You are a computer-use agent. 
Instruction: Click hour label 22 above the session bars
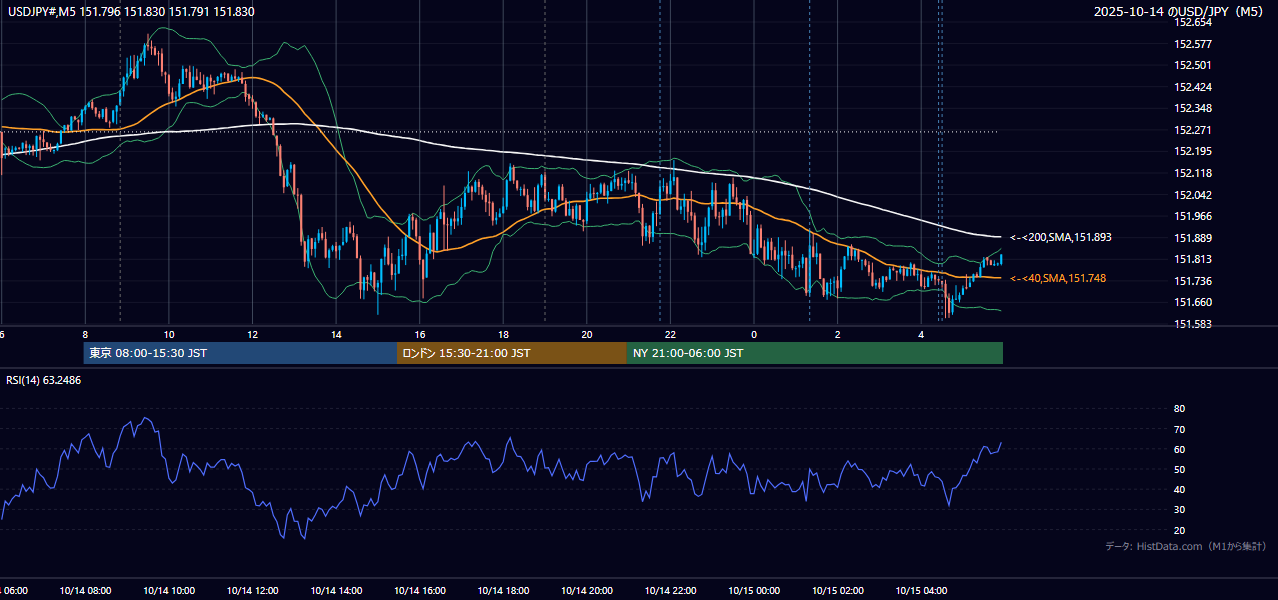[x=670, y=334]
